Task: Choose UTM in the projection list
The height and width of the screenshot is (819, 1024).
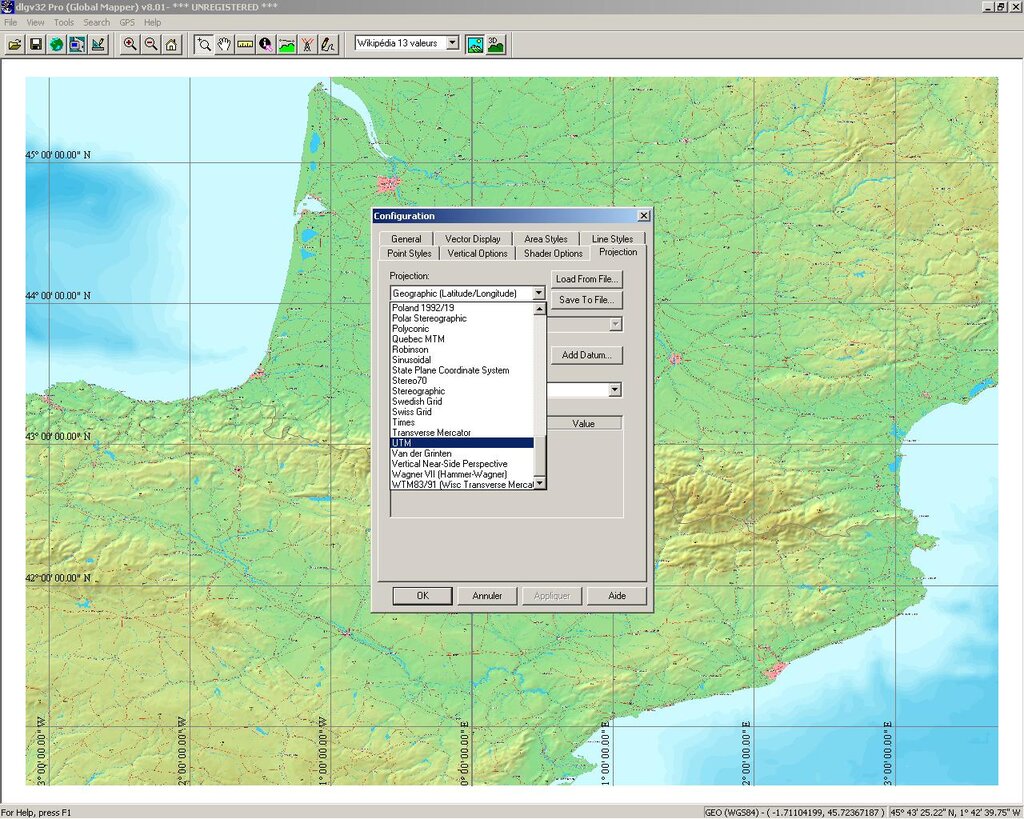Action: (x=462, y=443)
